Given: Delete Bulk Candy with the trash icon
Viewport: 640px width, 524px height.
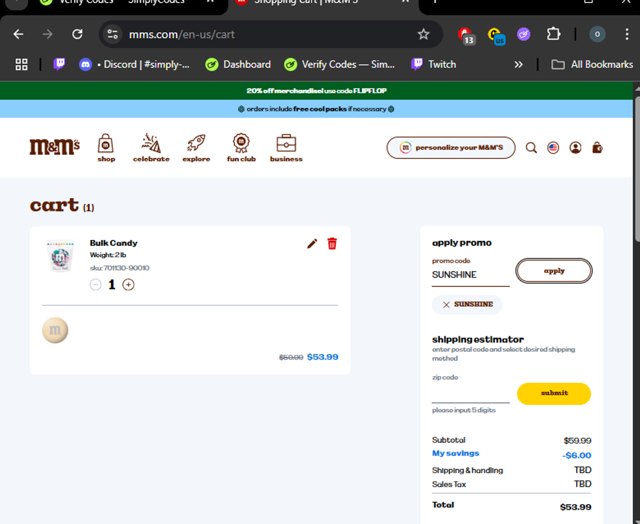Looking at the screenshot, I should [x=332, y=244].
